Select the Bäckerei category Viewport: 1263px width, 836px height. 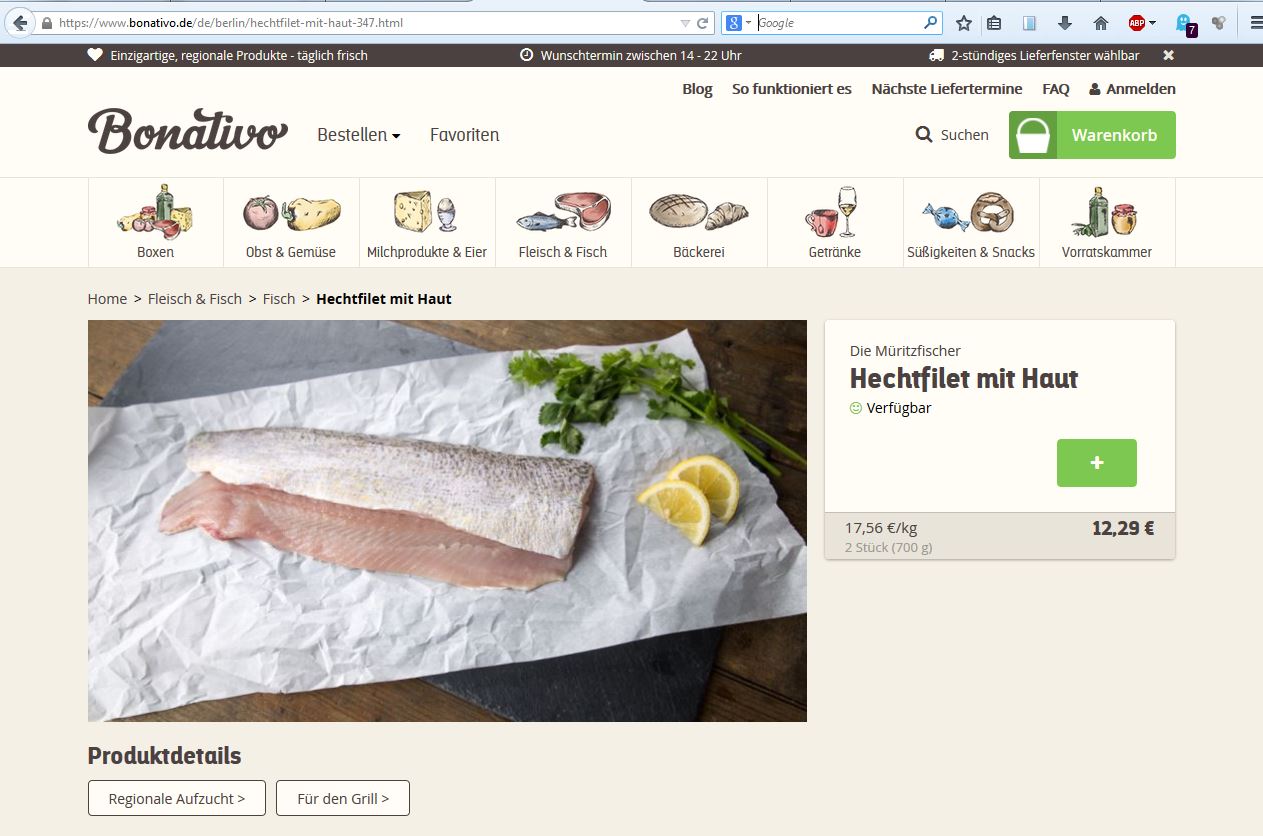(x=699, y=223)
